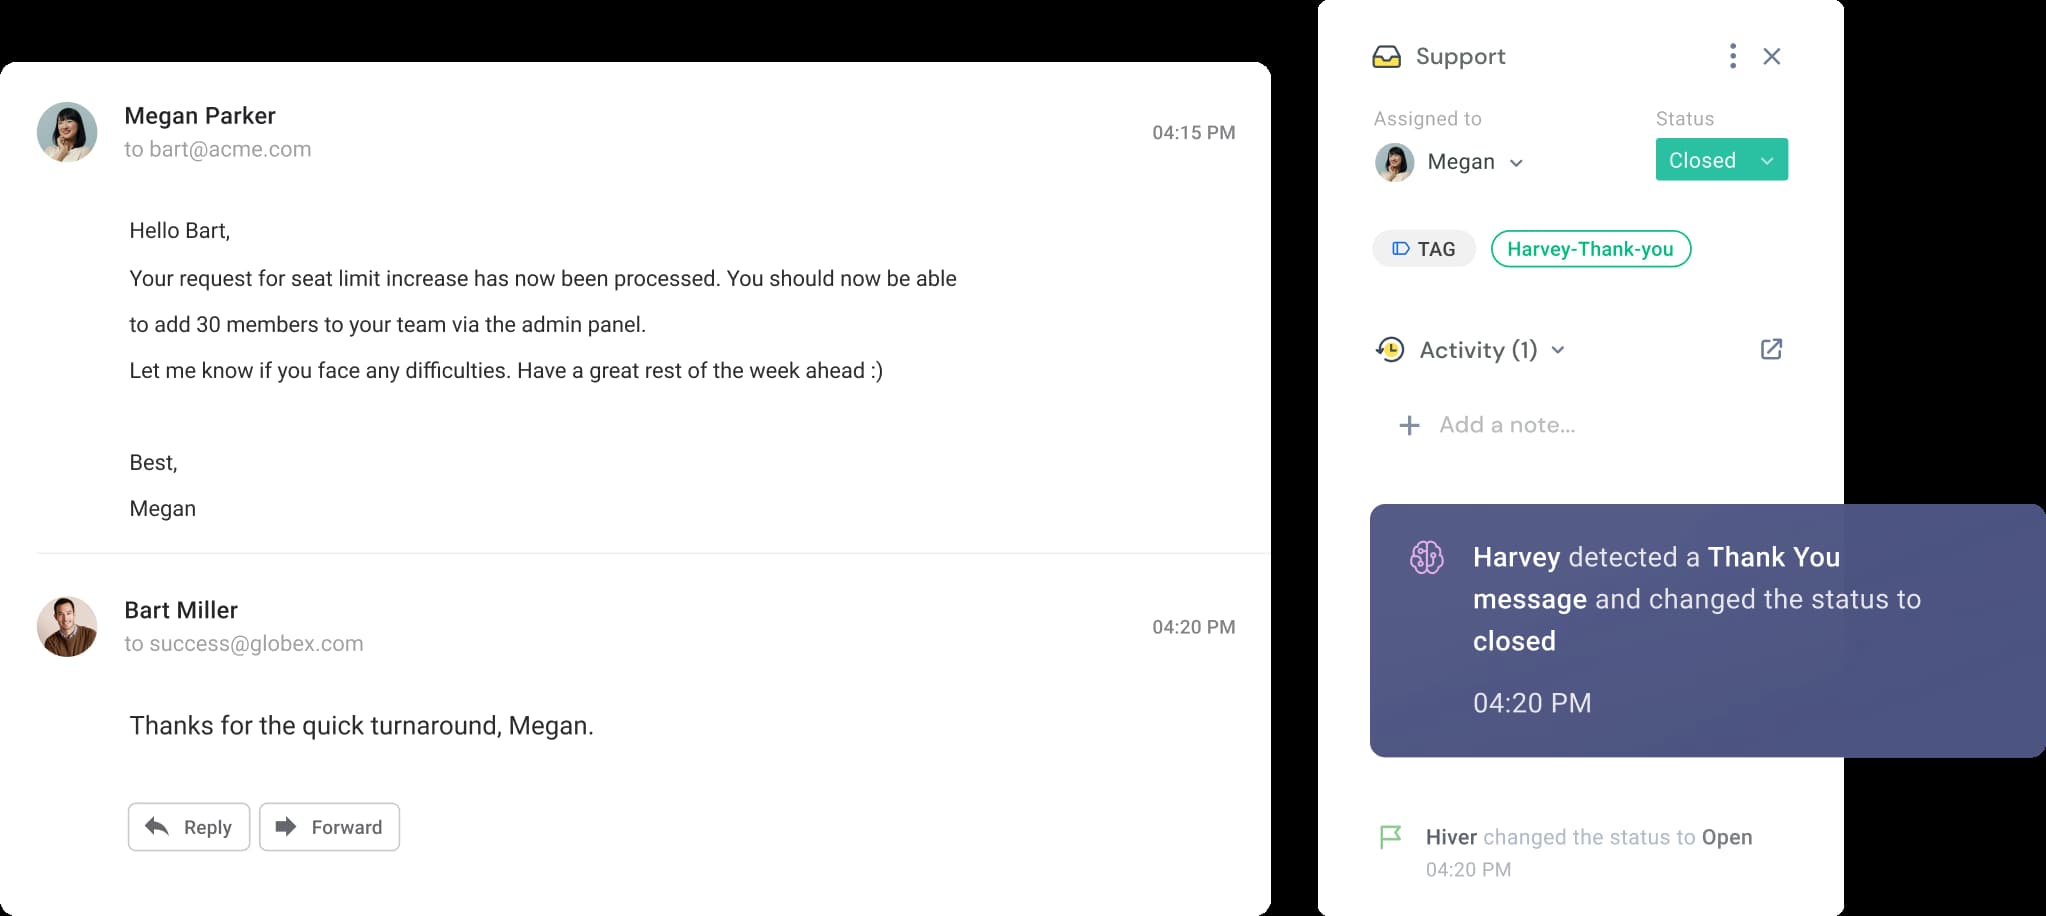Image resolution: width=2046 pixels, height=916 pixels.
Task: Reply to Bart Miller's email
Action: pyautogui.click(x=189, y=827)
